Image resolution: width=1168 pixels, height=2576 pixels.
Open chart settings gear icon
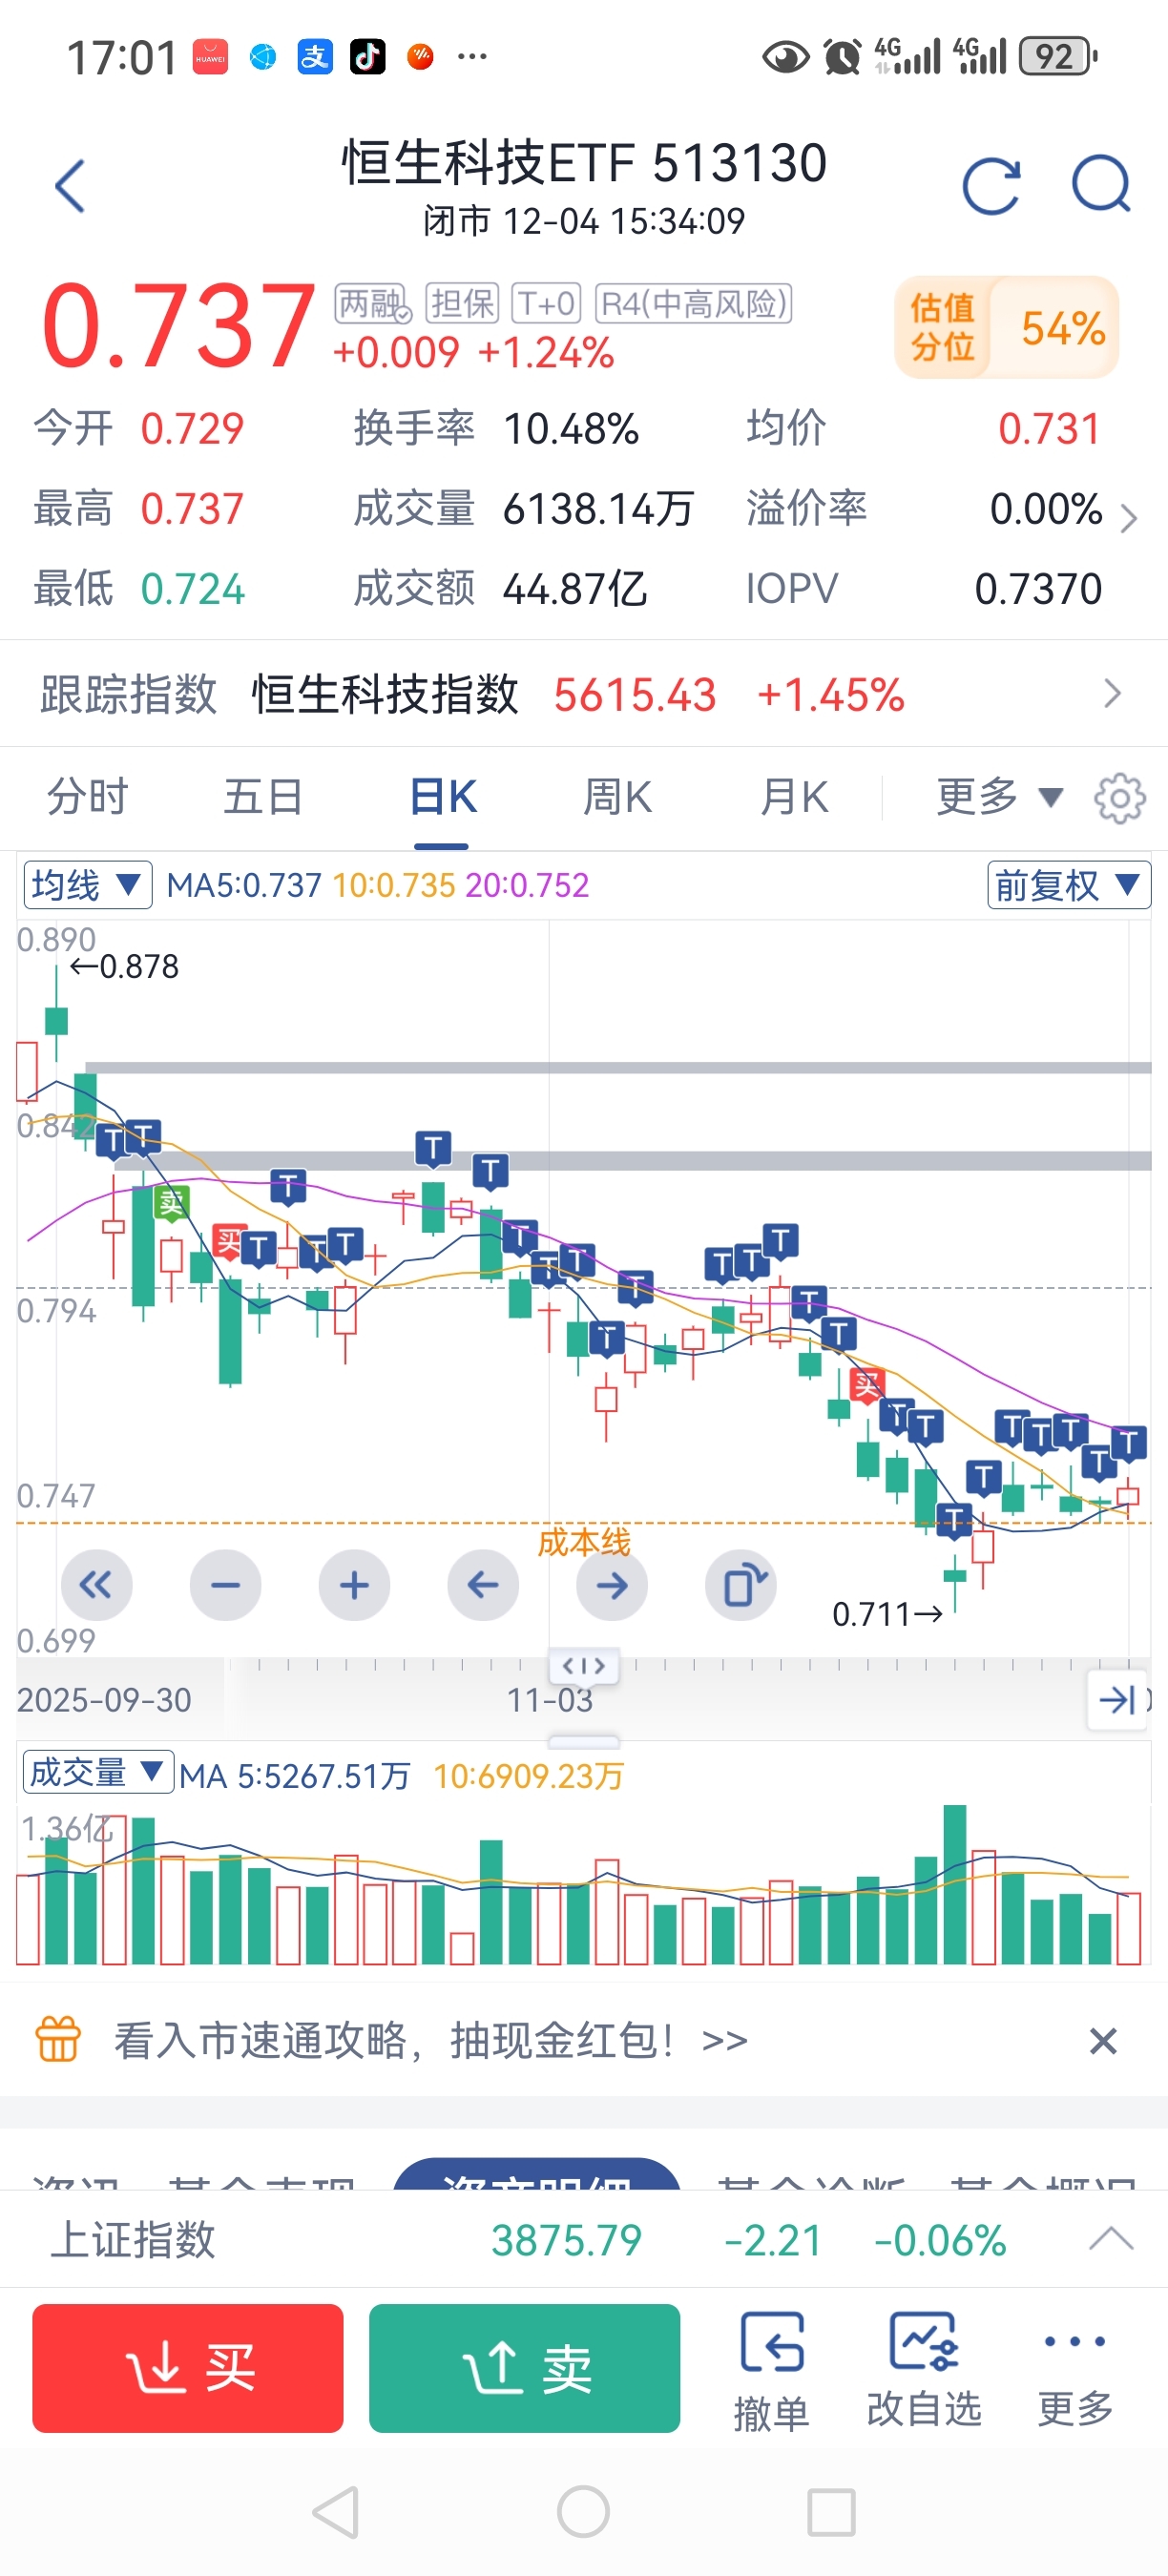[x=1119, y=798]
